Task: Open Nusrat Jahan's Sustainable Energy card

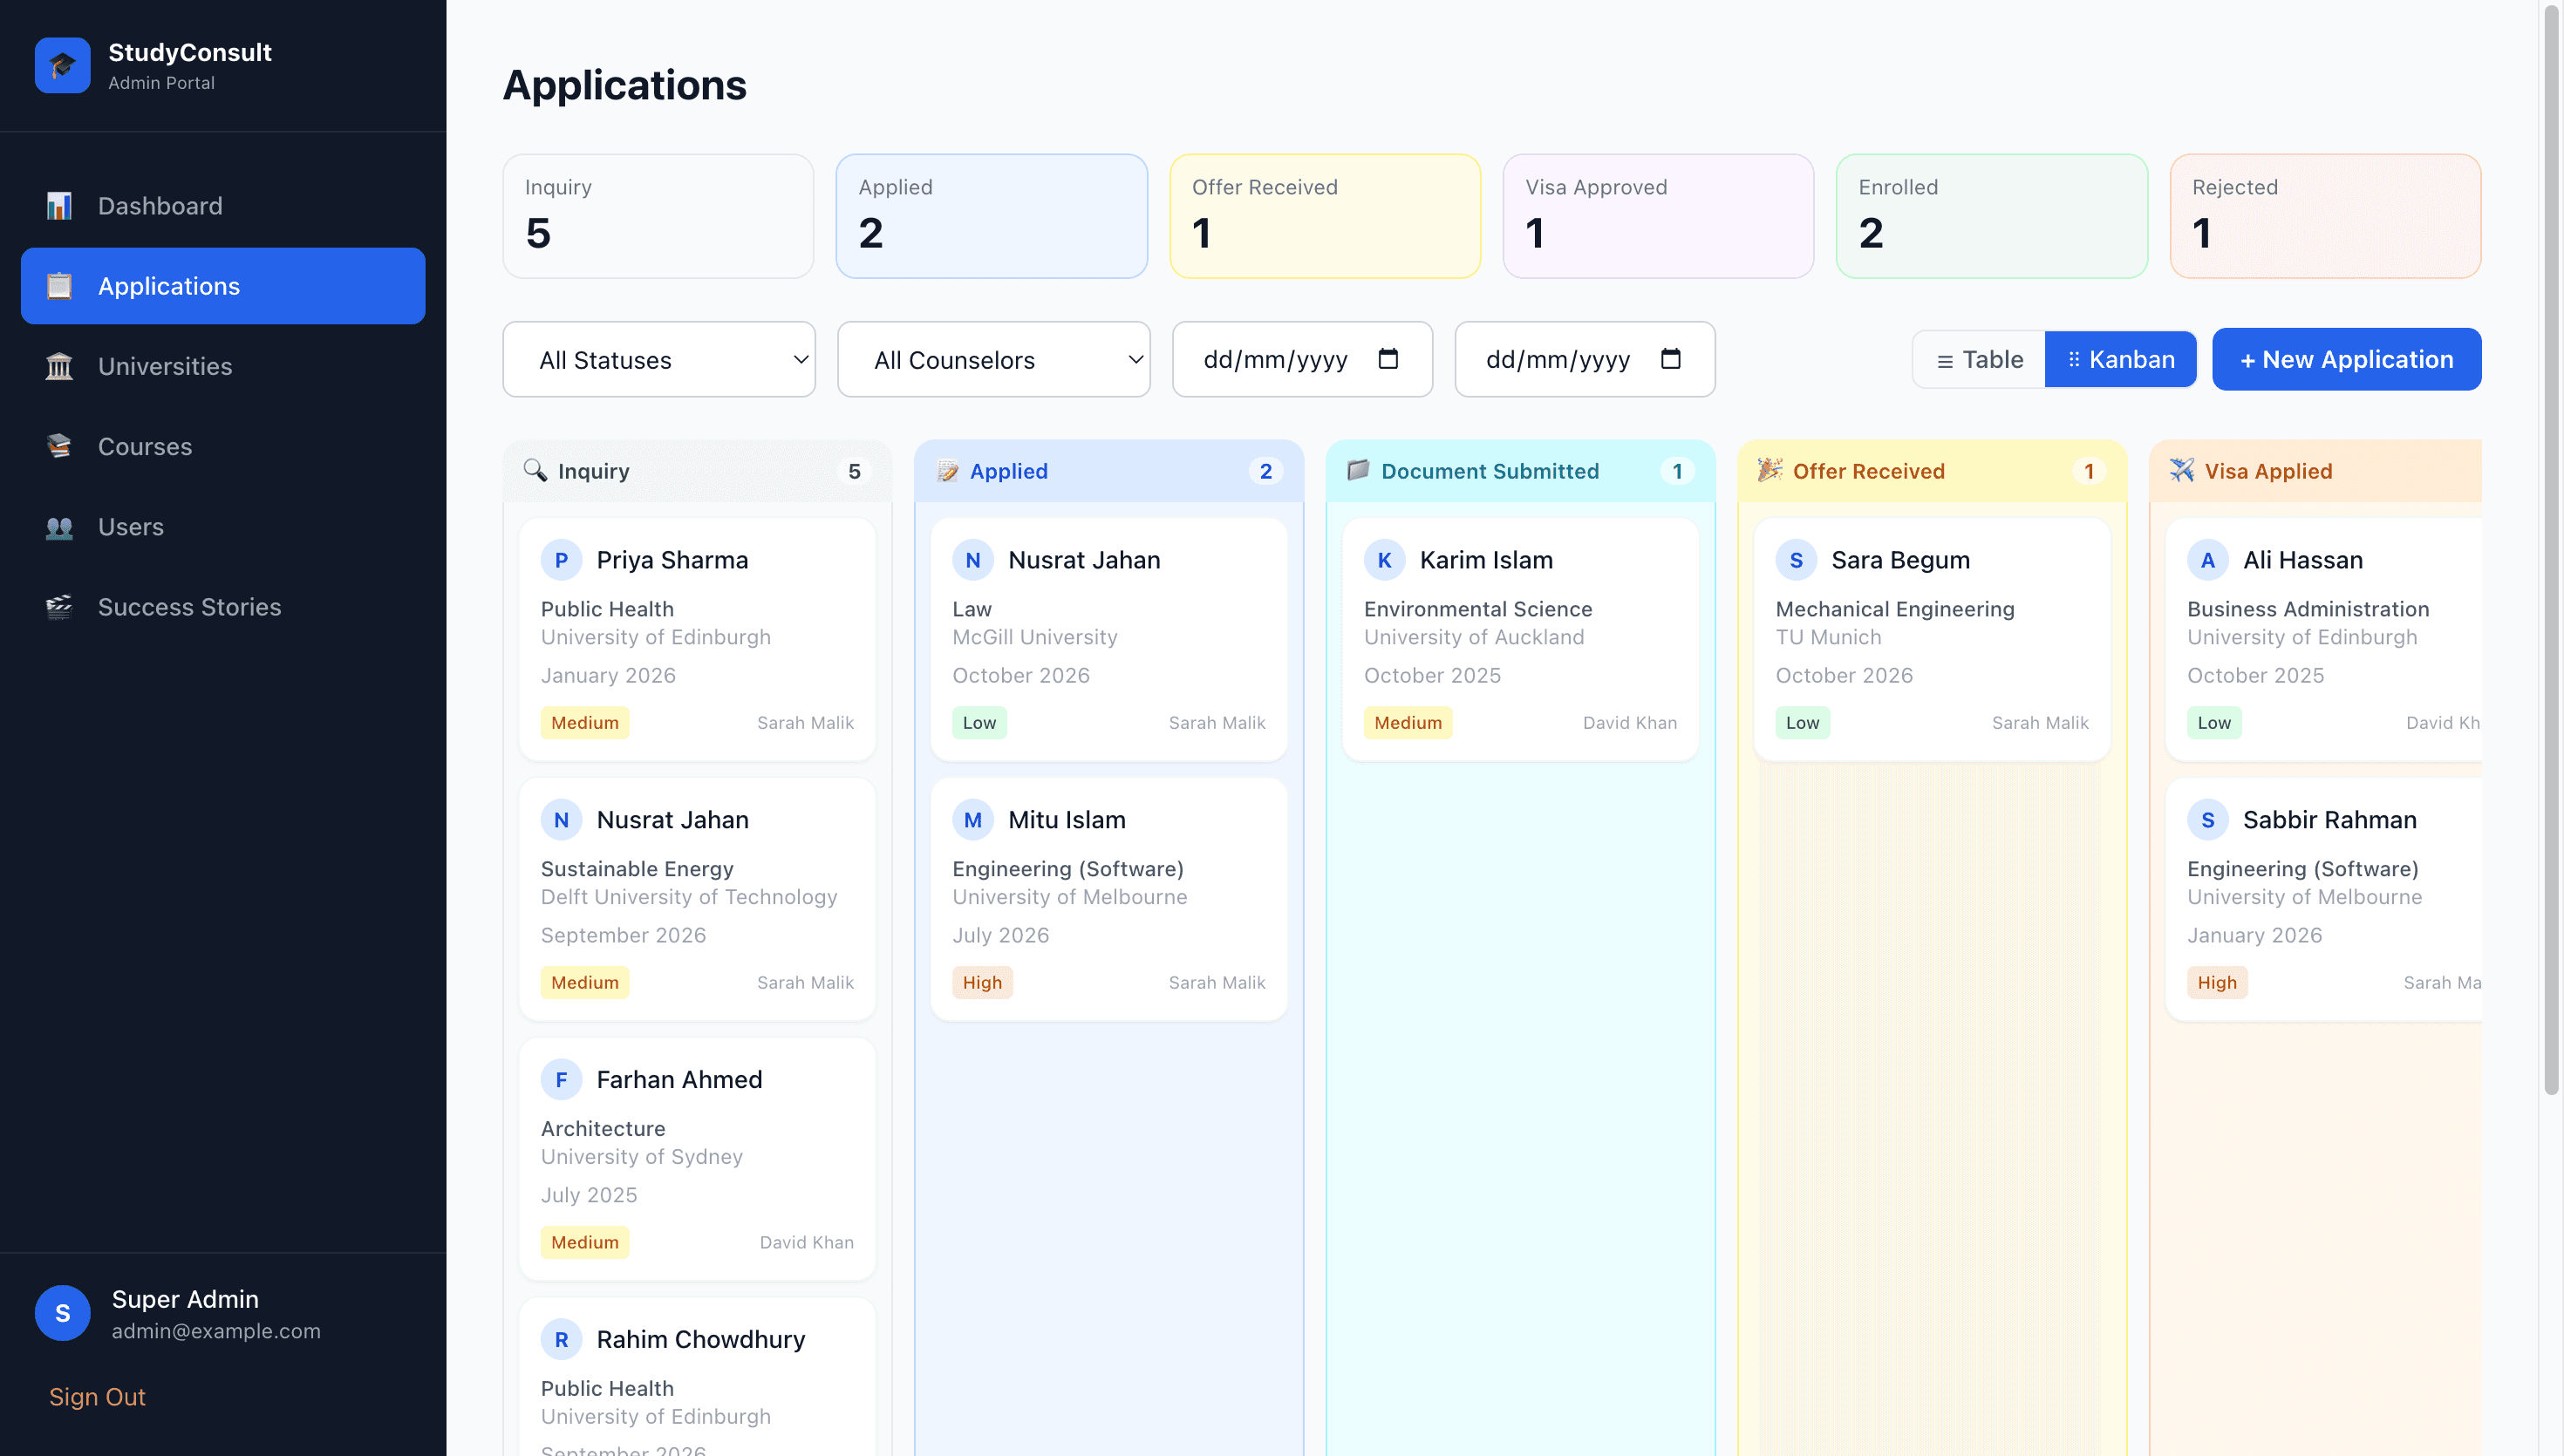Action: (x=698, y=899)
